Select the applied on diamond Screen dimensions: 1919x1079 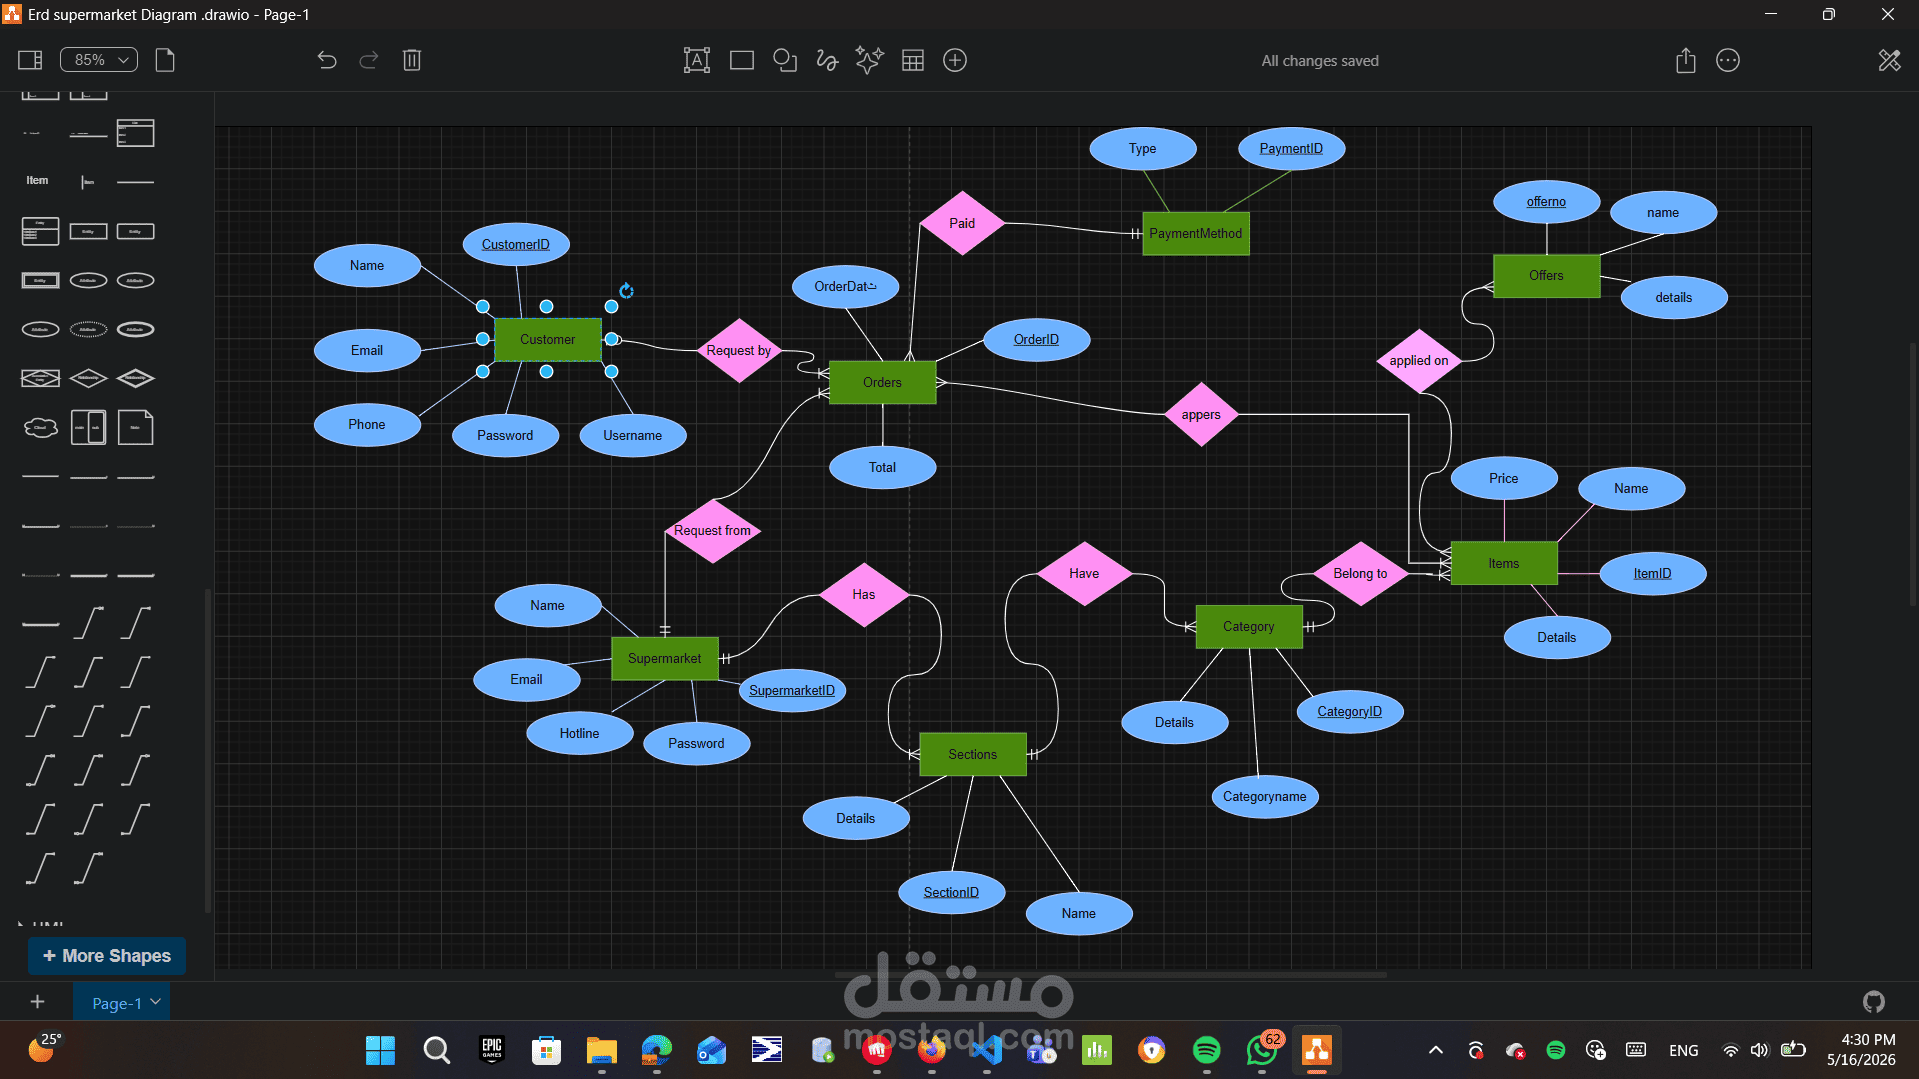tap(1419, 361)
